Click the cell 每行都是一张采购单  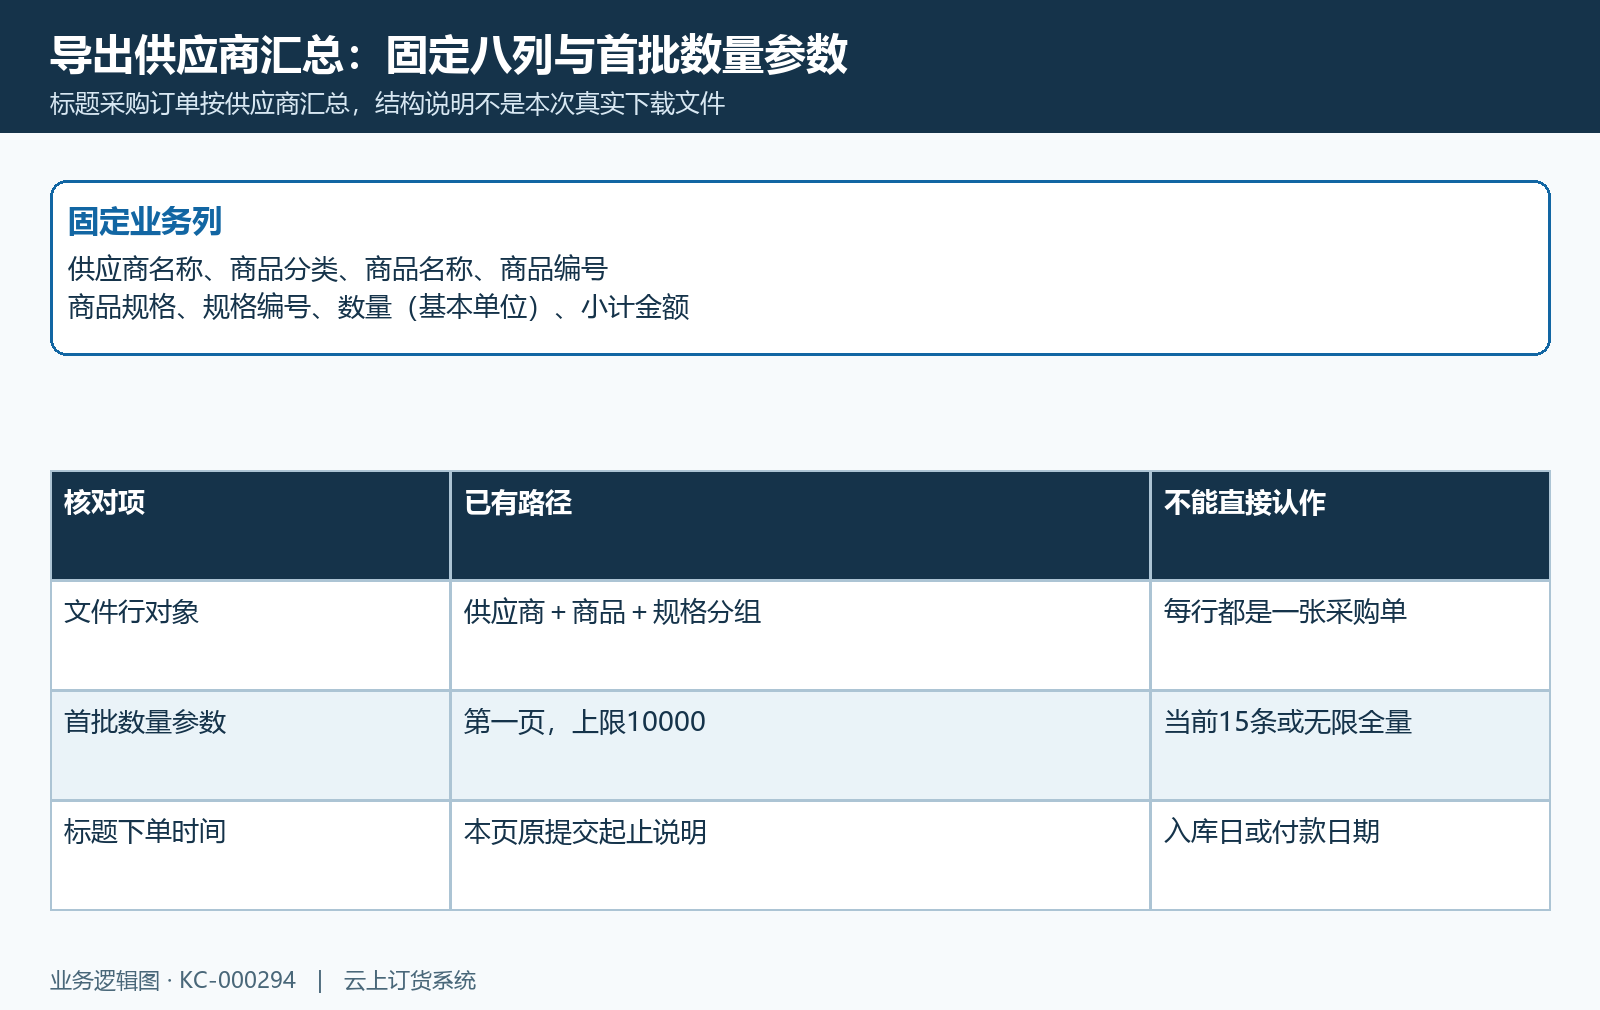coord(1350,635)
